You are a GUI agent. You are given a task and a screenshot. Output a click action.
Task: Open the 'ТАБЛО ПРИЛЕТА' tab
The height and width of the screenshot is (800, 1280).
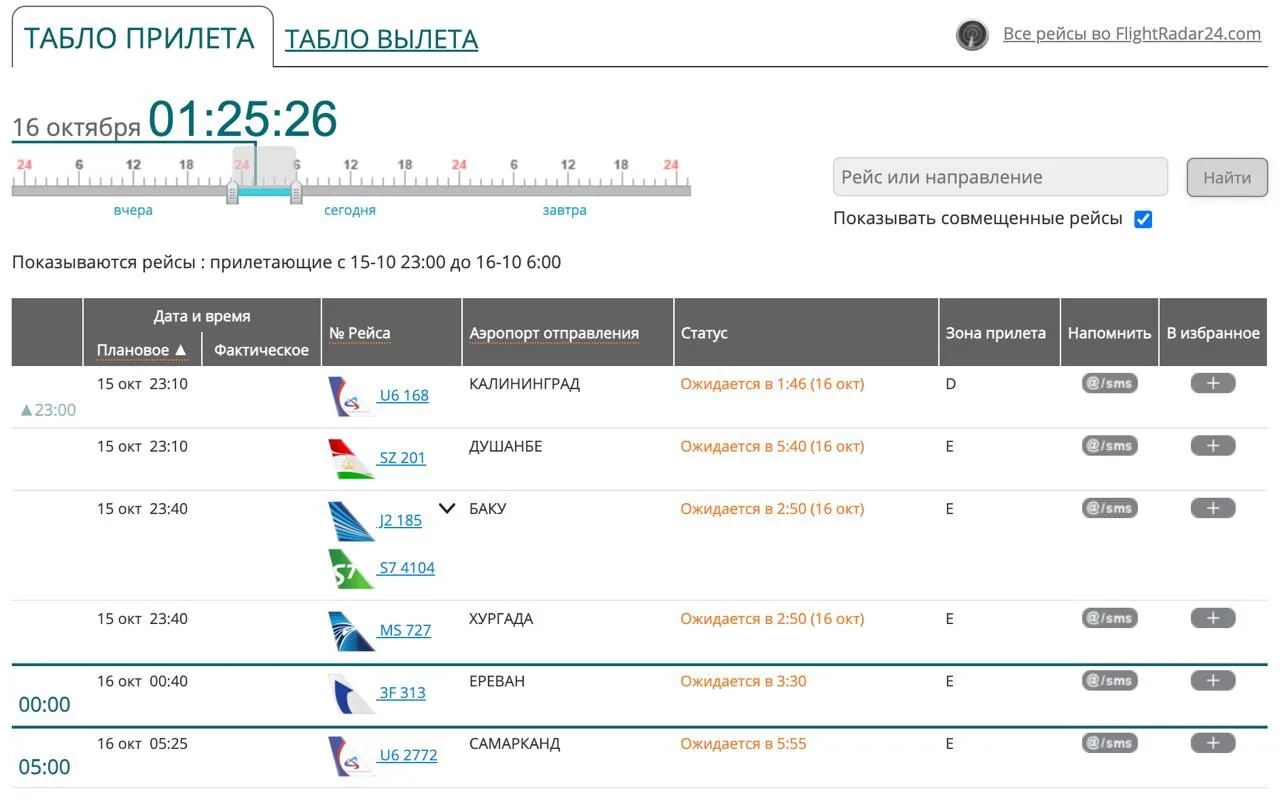139,38
